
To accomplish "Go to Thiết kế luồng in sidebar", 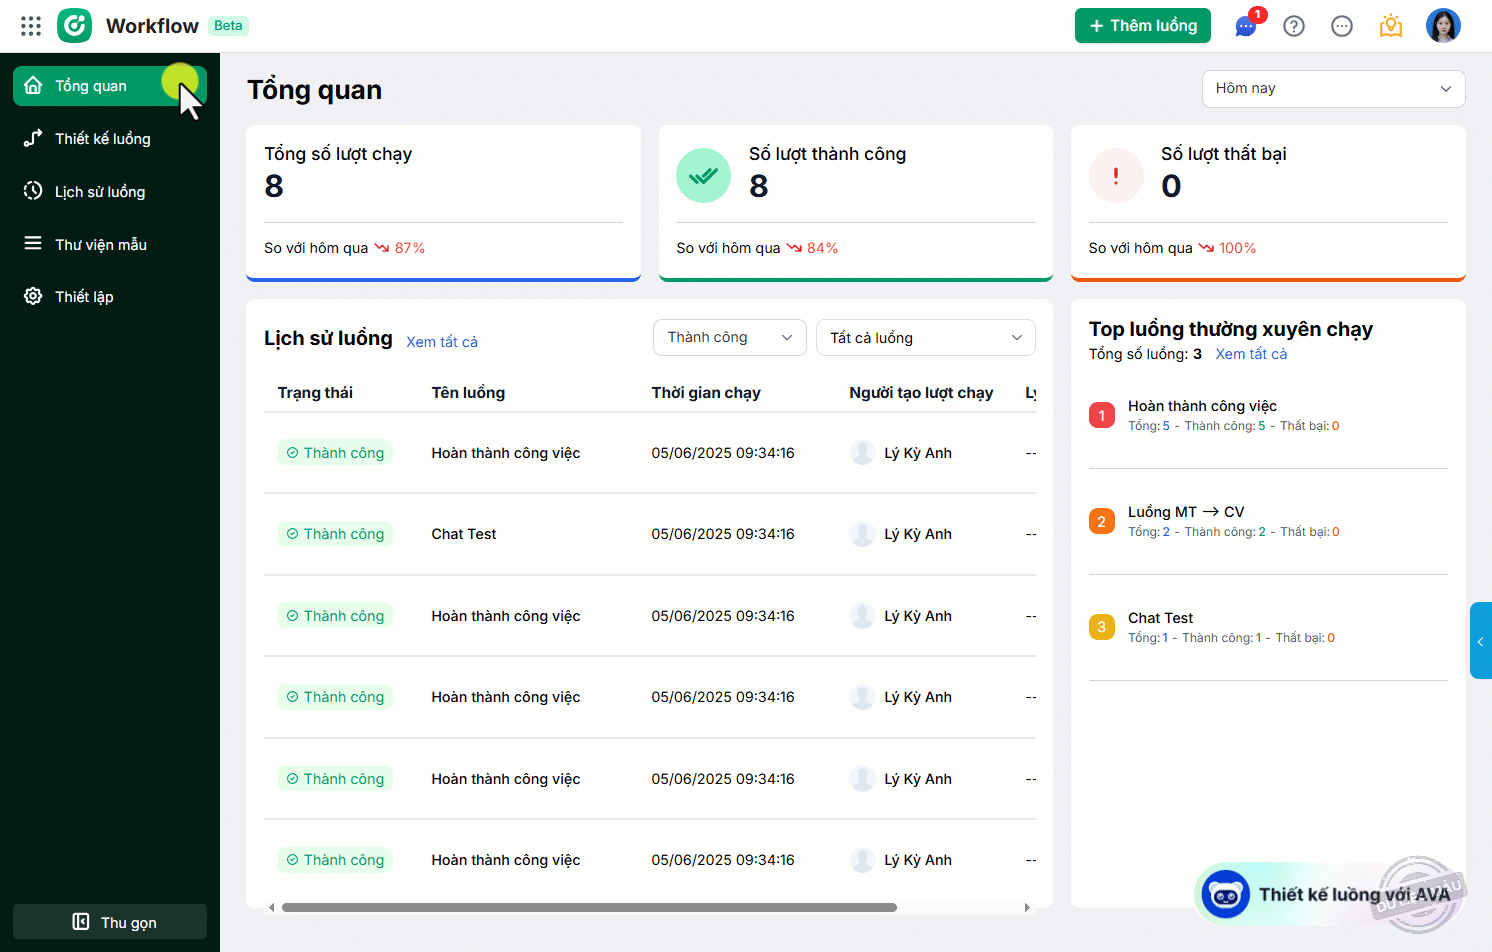I will pyautogui.click(x=102, y=139).
